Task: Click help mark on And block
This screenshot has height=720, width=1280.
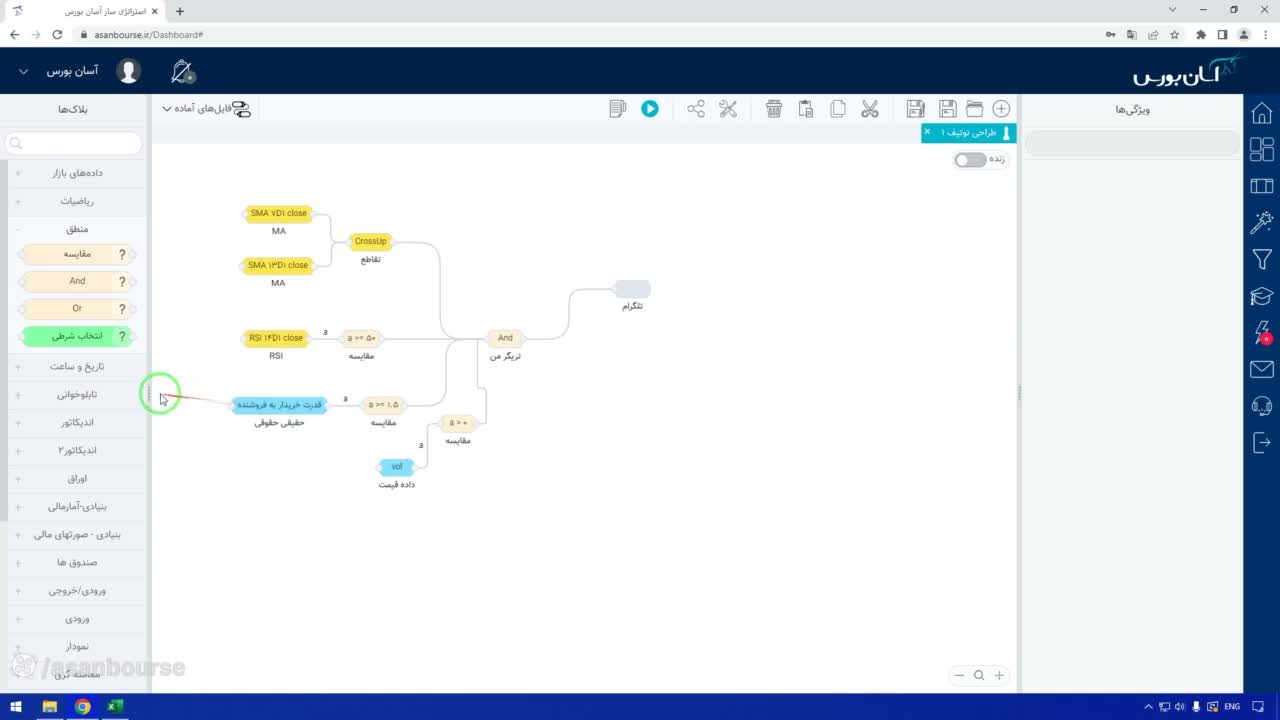Action: point(123,282)
